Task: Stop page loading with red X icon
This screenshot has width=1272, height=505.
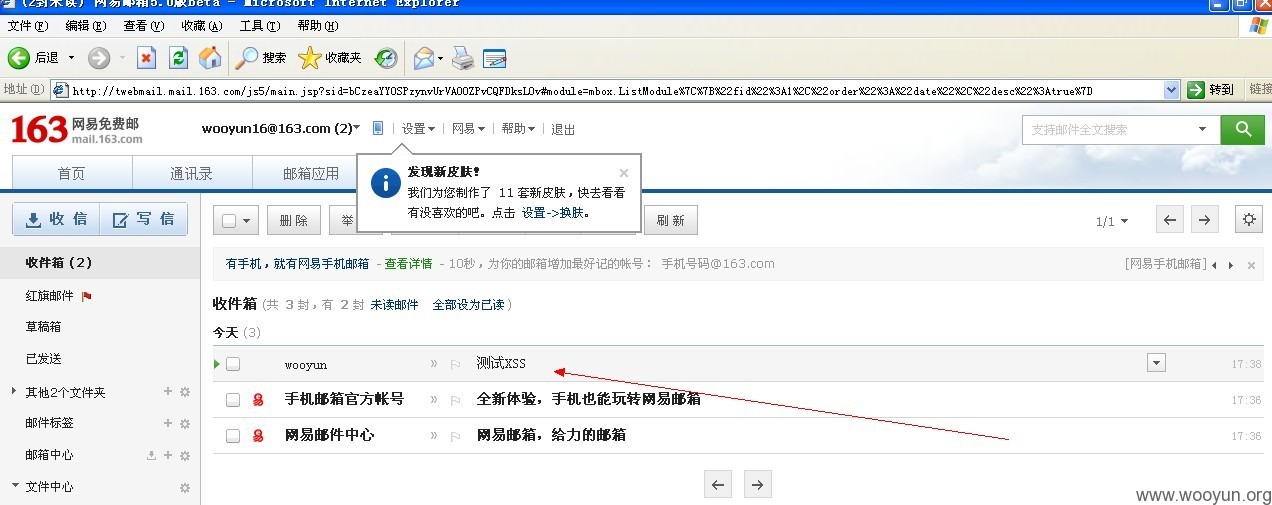Action: 147,58
